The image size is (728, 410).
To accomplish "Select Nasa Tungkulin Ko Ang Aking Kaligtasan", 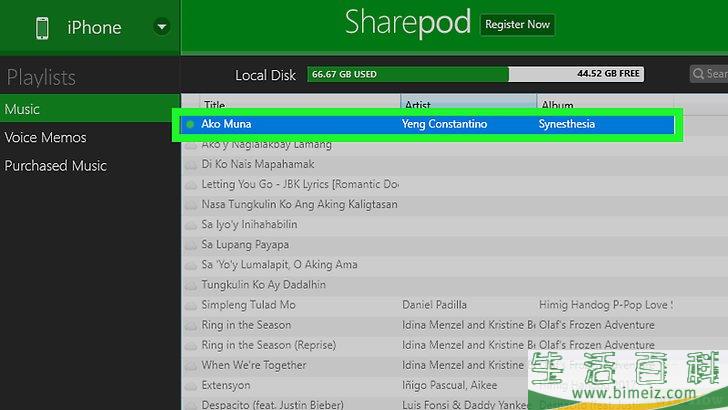I will click(x=299, y=204).
